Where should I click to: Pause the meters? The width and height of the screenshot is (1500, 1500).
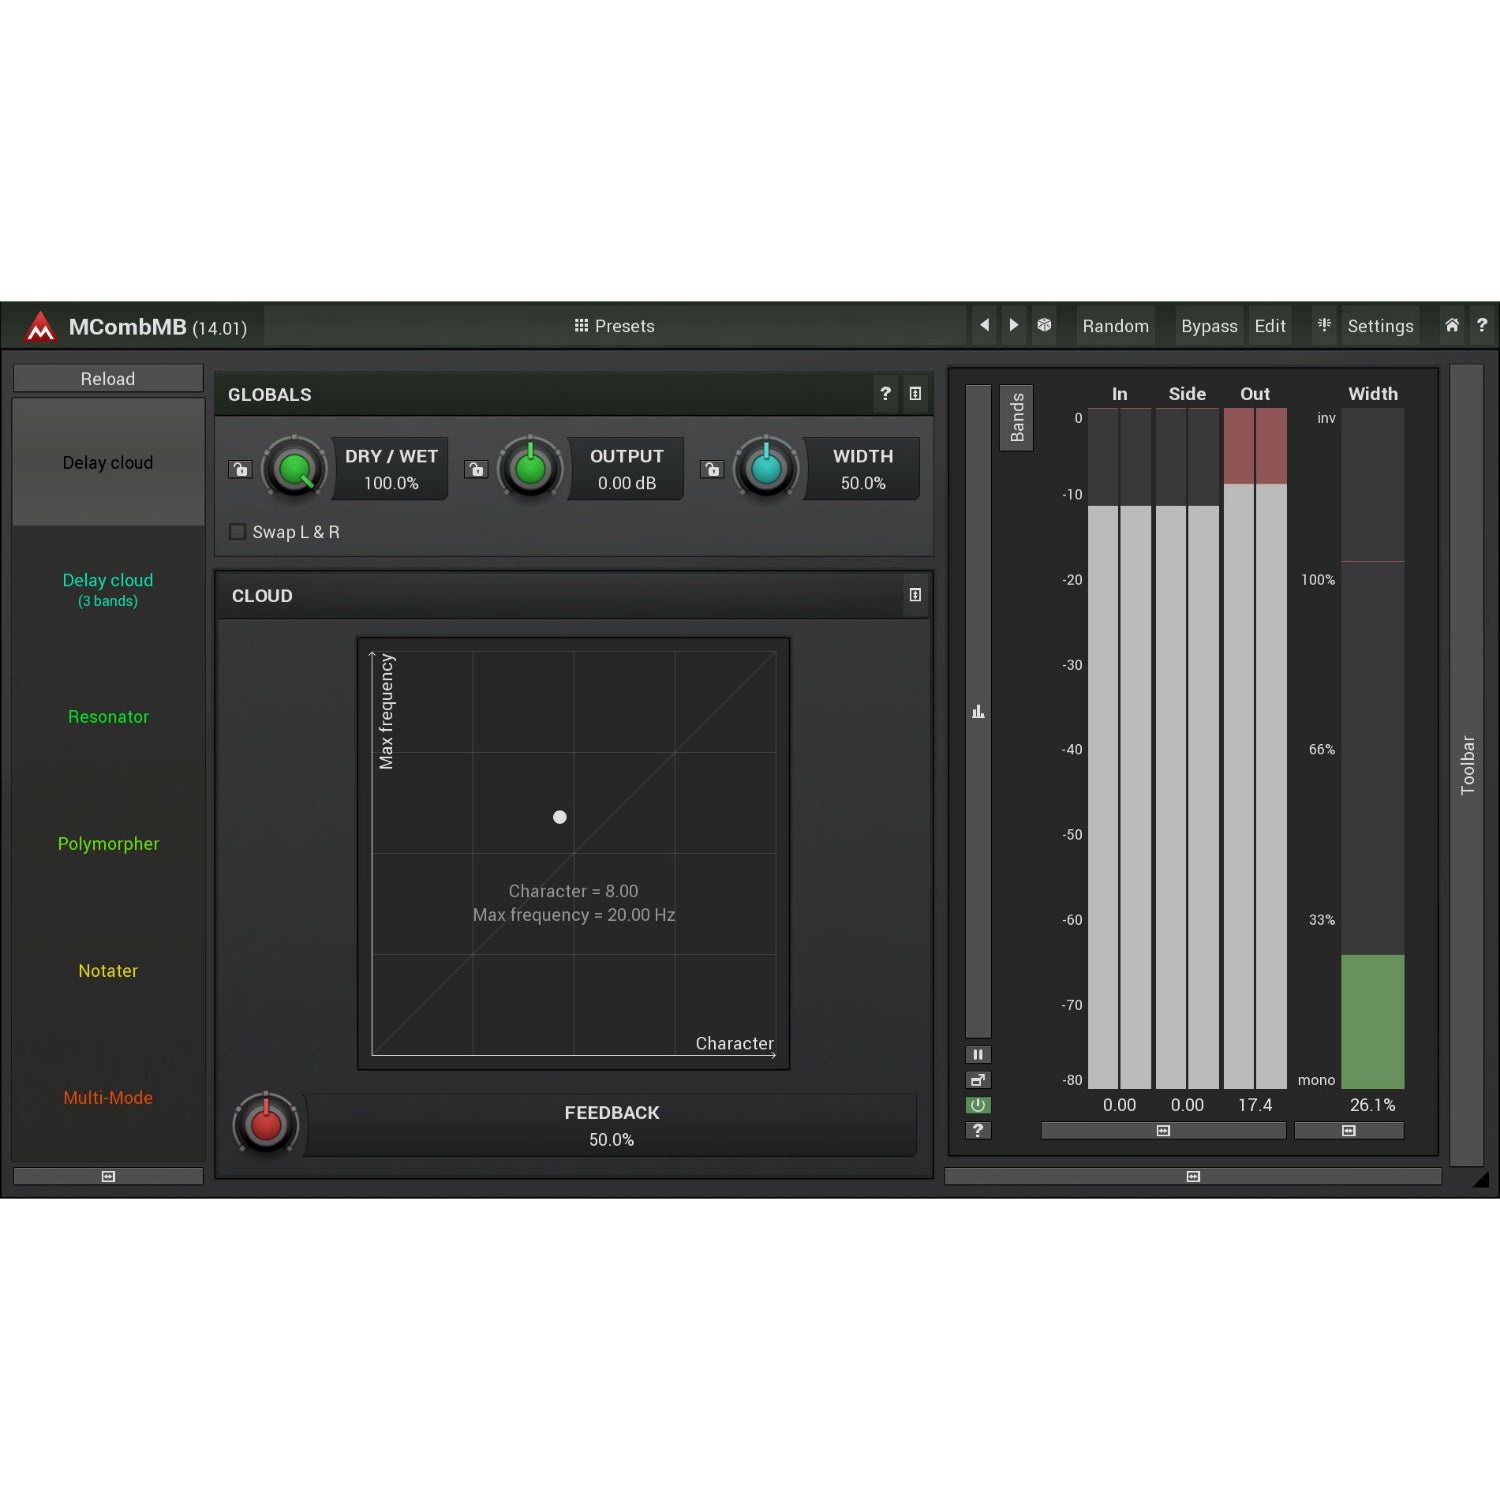pyautogui.click(x=978, y=1054)
